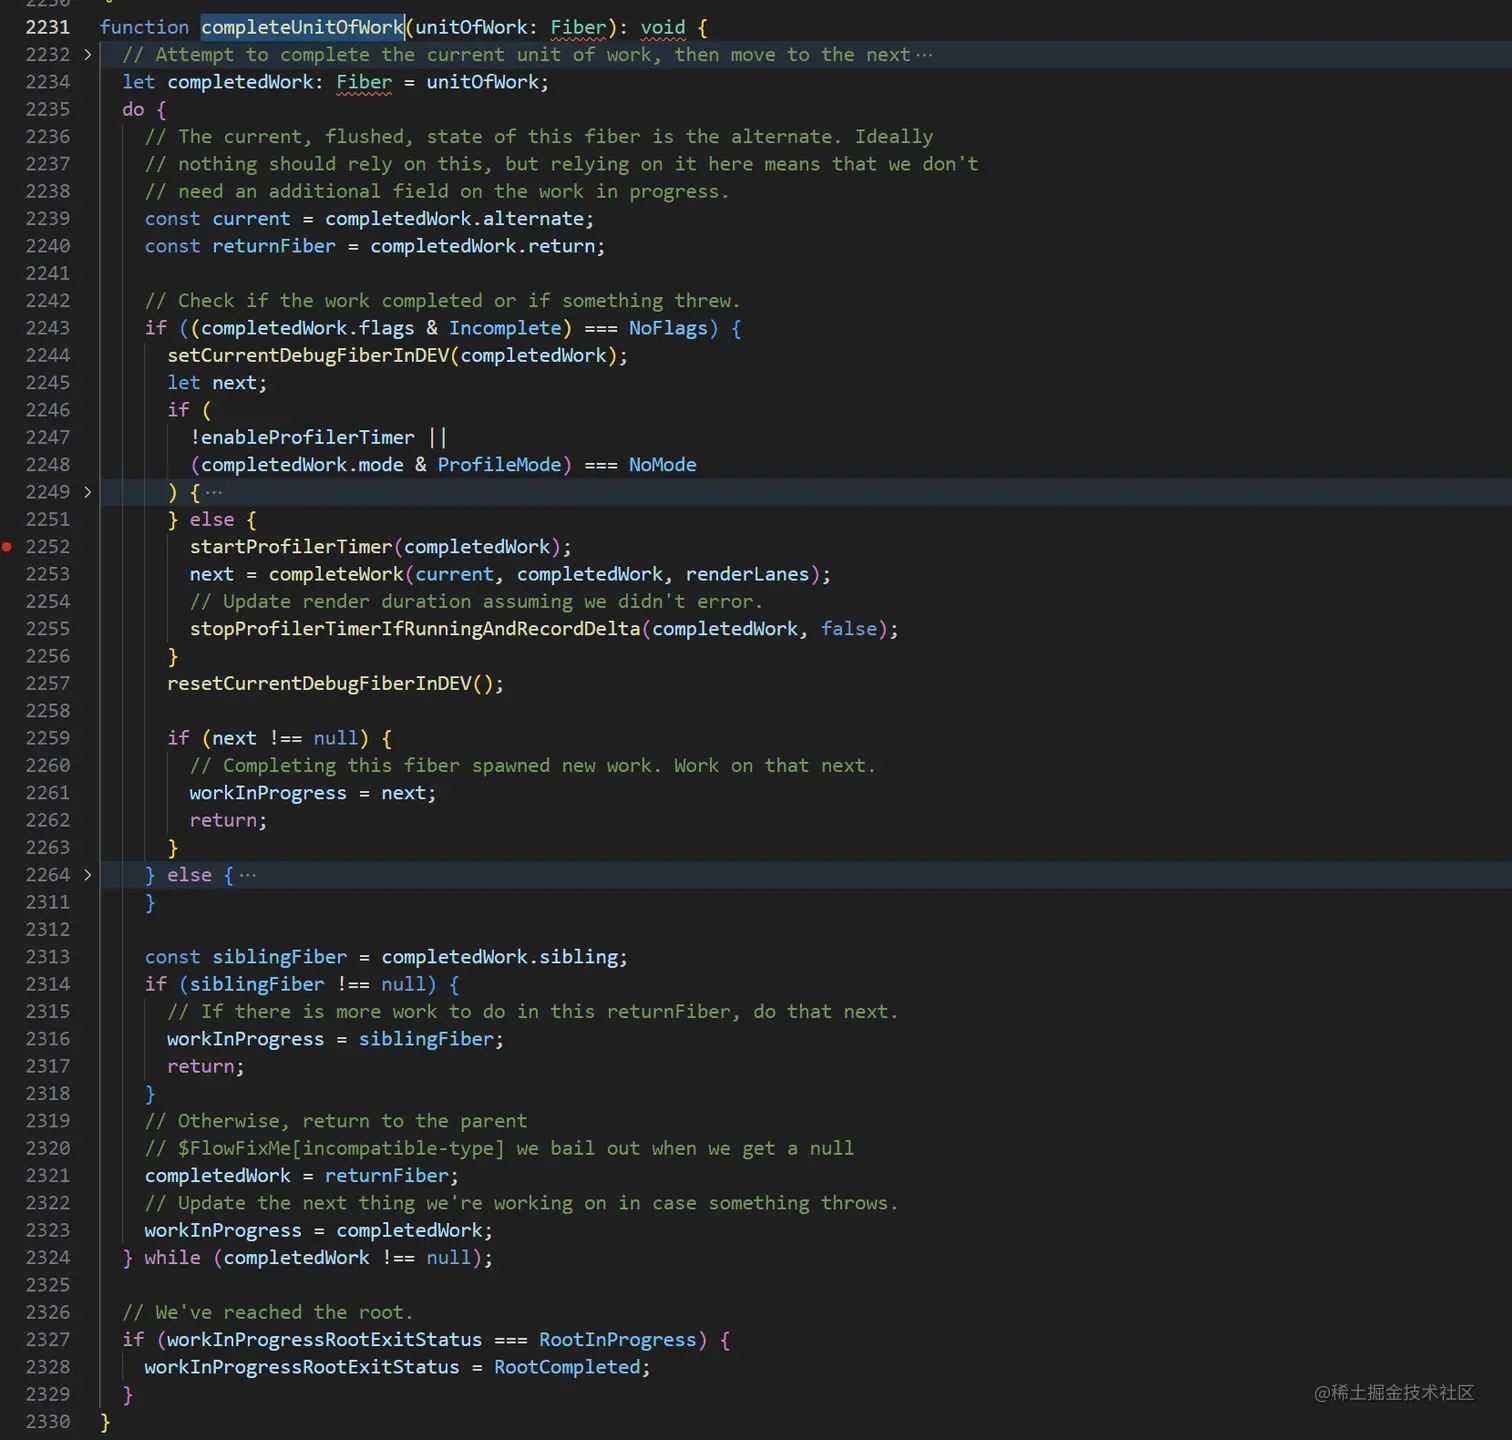Click the 'RootInProgress' identifier
This screenshot has width=1512, height=1440.
click(618, 1340)
